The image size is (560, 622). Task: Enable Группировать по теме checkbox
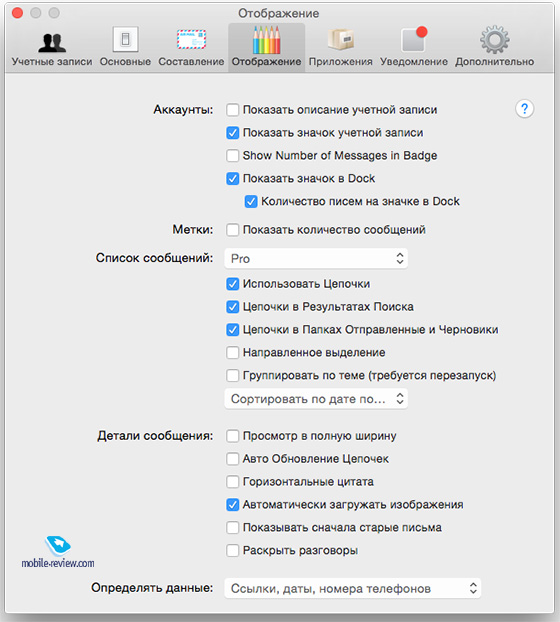232,375
